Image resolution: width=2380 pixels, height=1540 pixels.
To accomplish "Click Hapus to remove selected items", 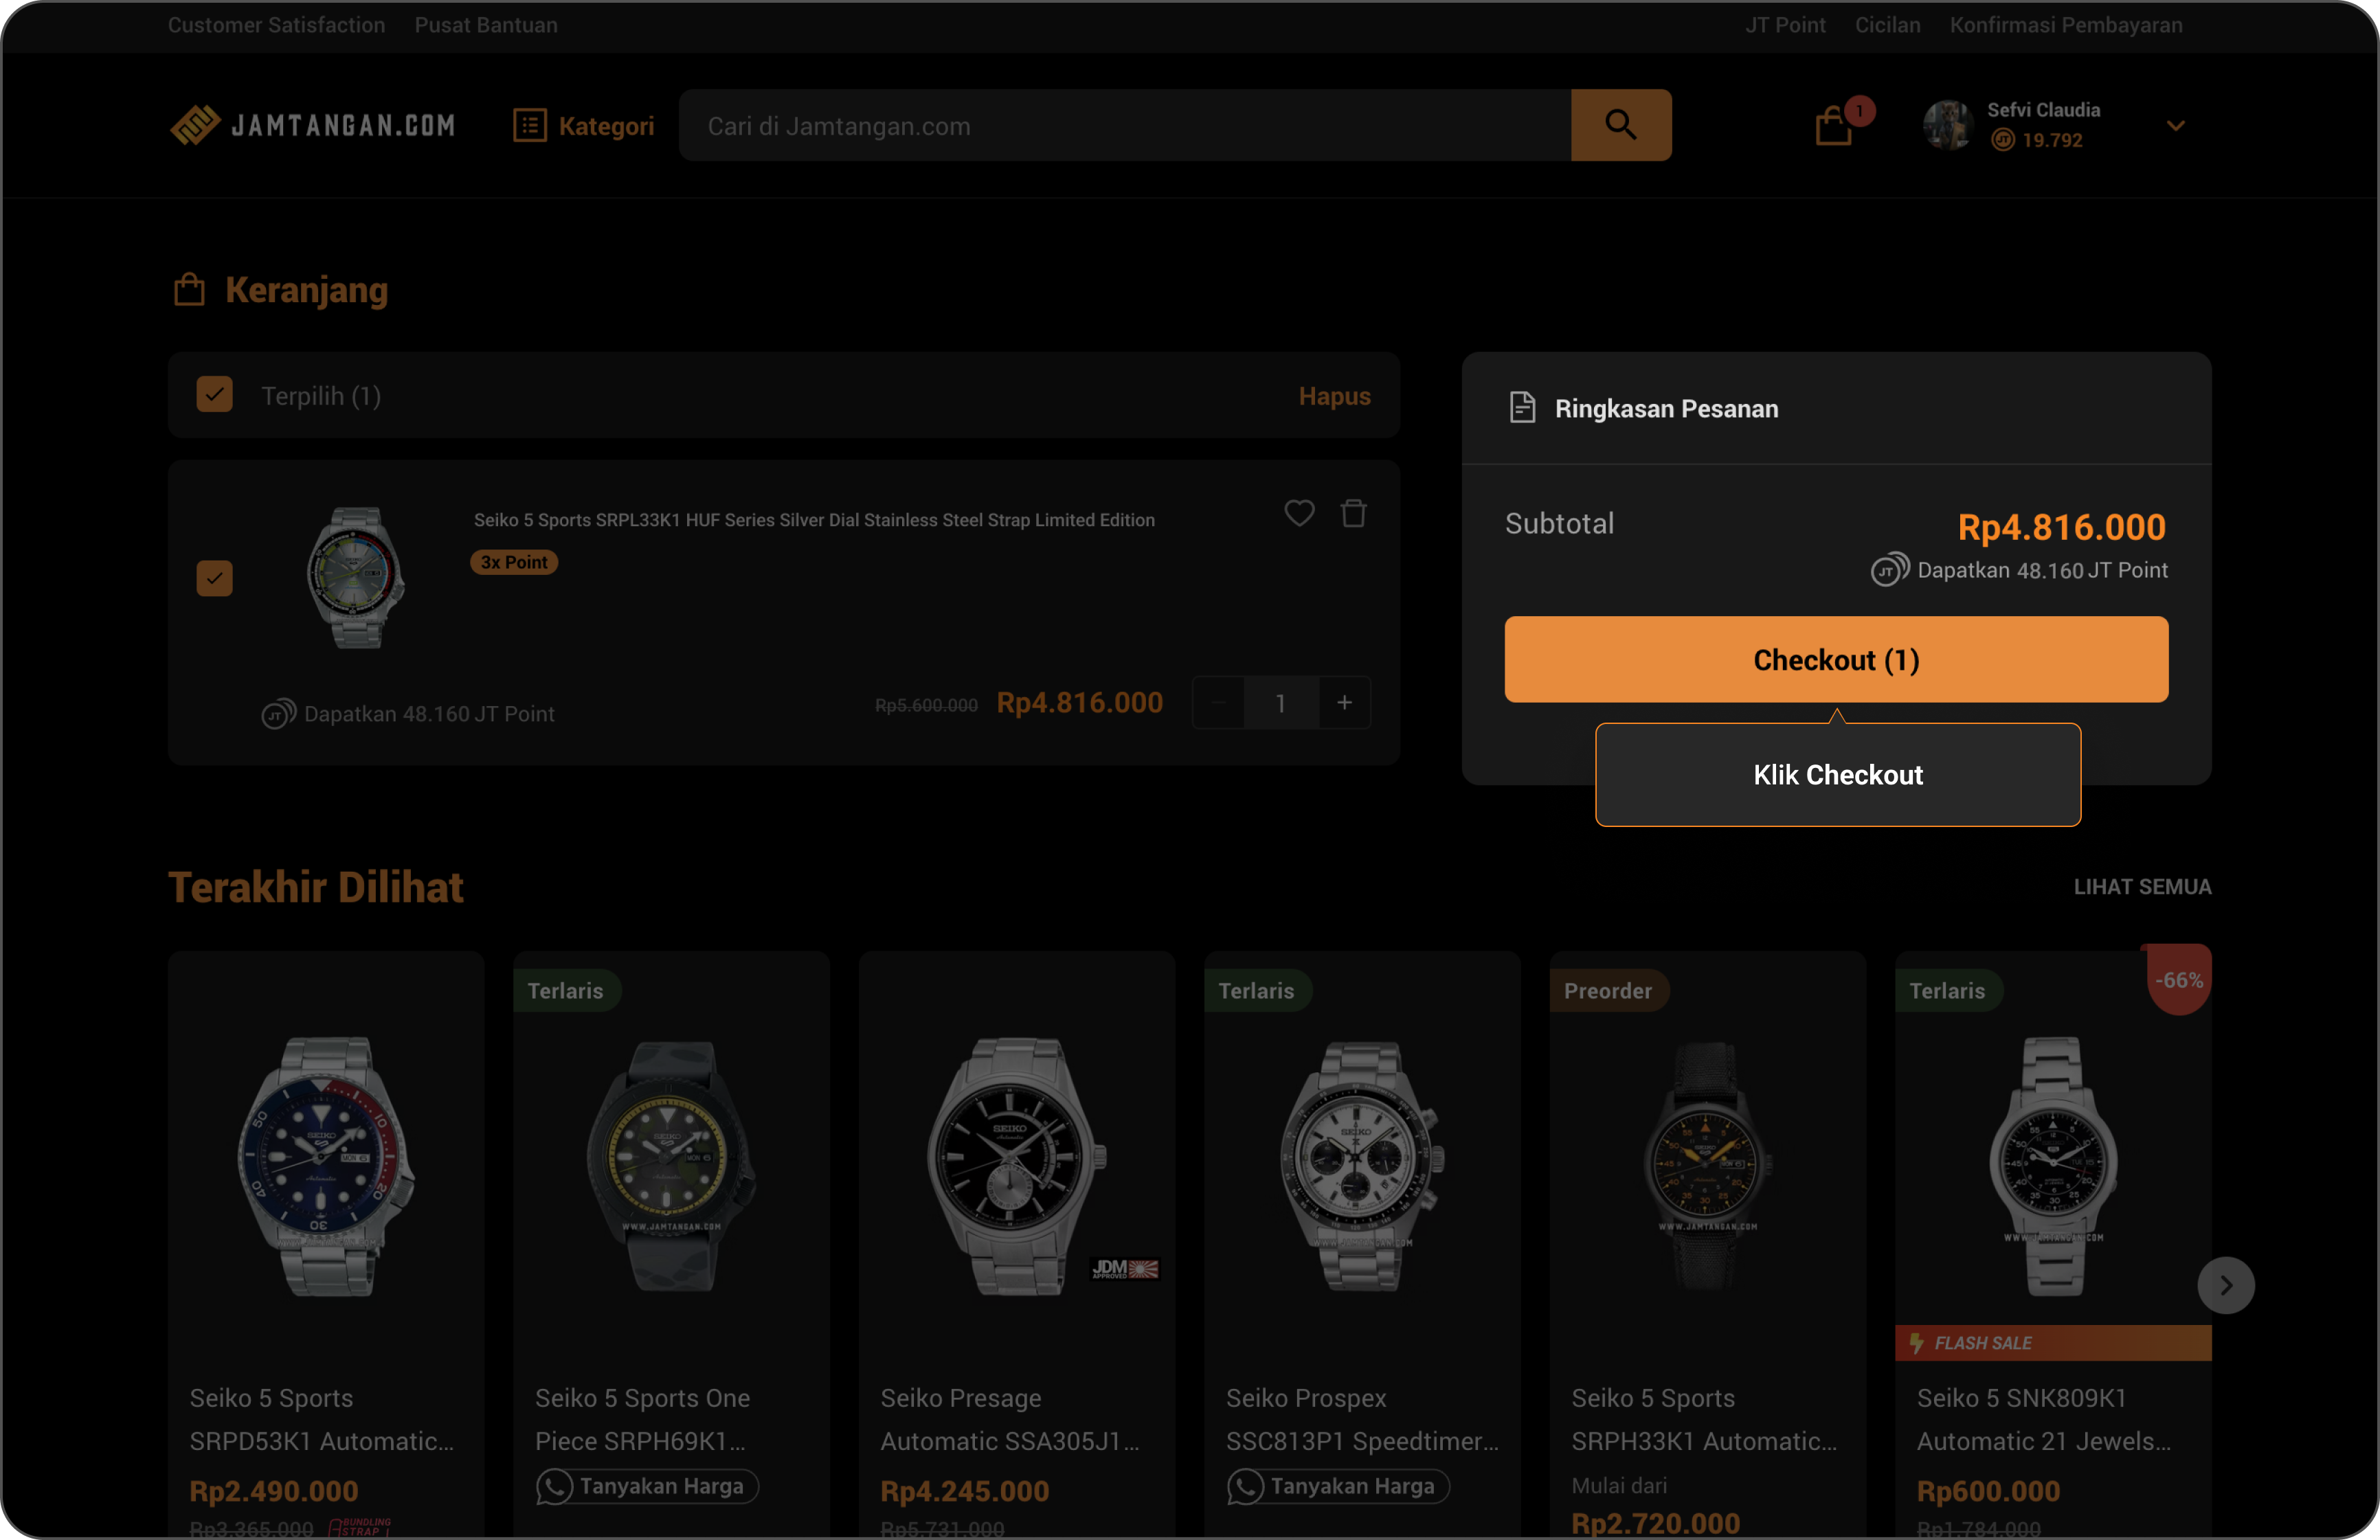I will click(x=1334, y=396).
